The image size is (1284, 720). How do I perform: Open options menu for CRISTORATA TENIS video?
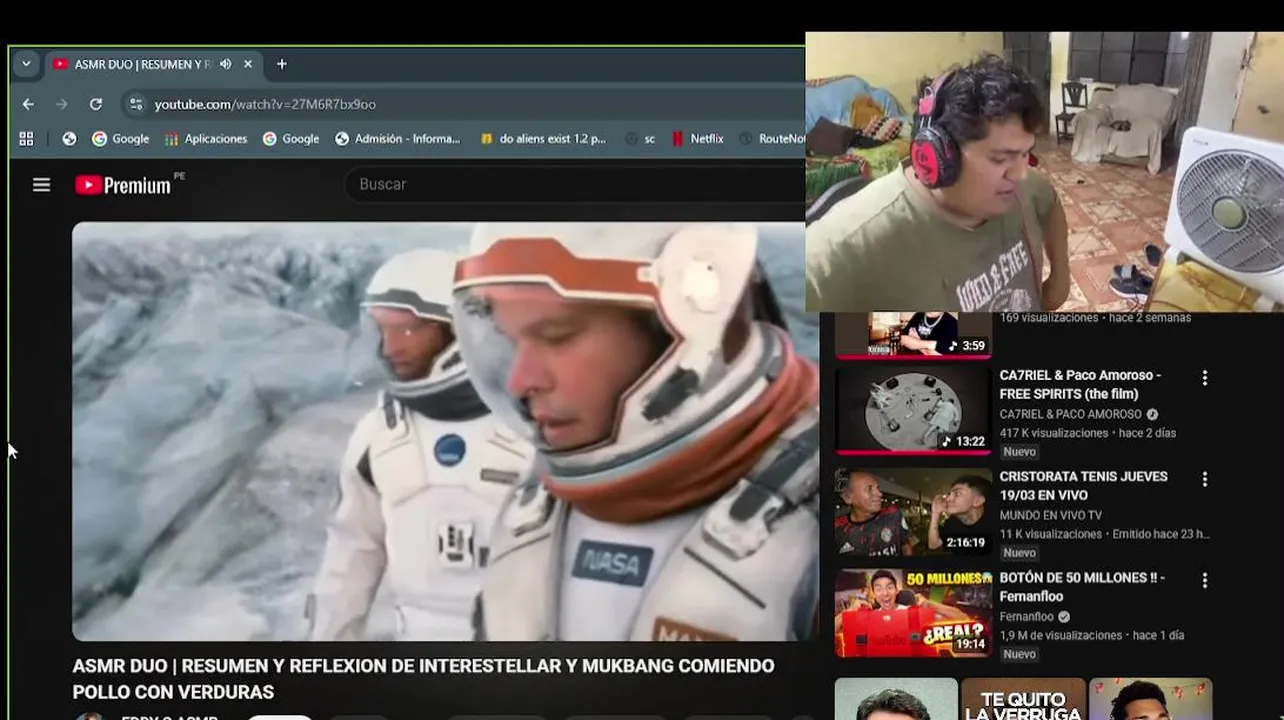coord(1204,479)
